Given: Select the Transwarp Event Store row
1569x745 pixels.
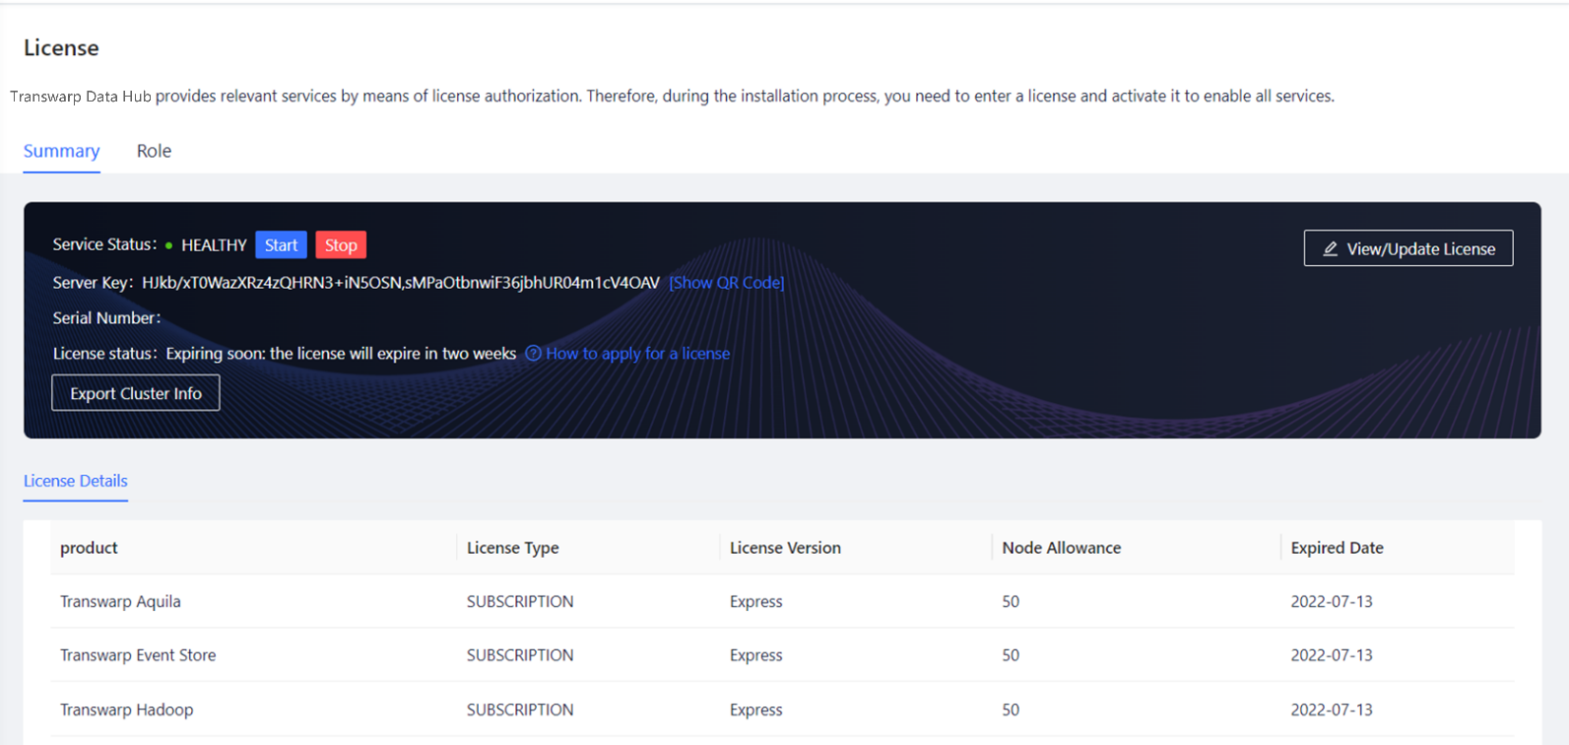Looking at the screenshot, I should pyautogui.click(x=783, y=655).
